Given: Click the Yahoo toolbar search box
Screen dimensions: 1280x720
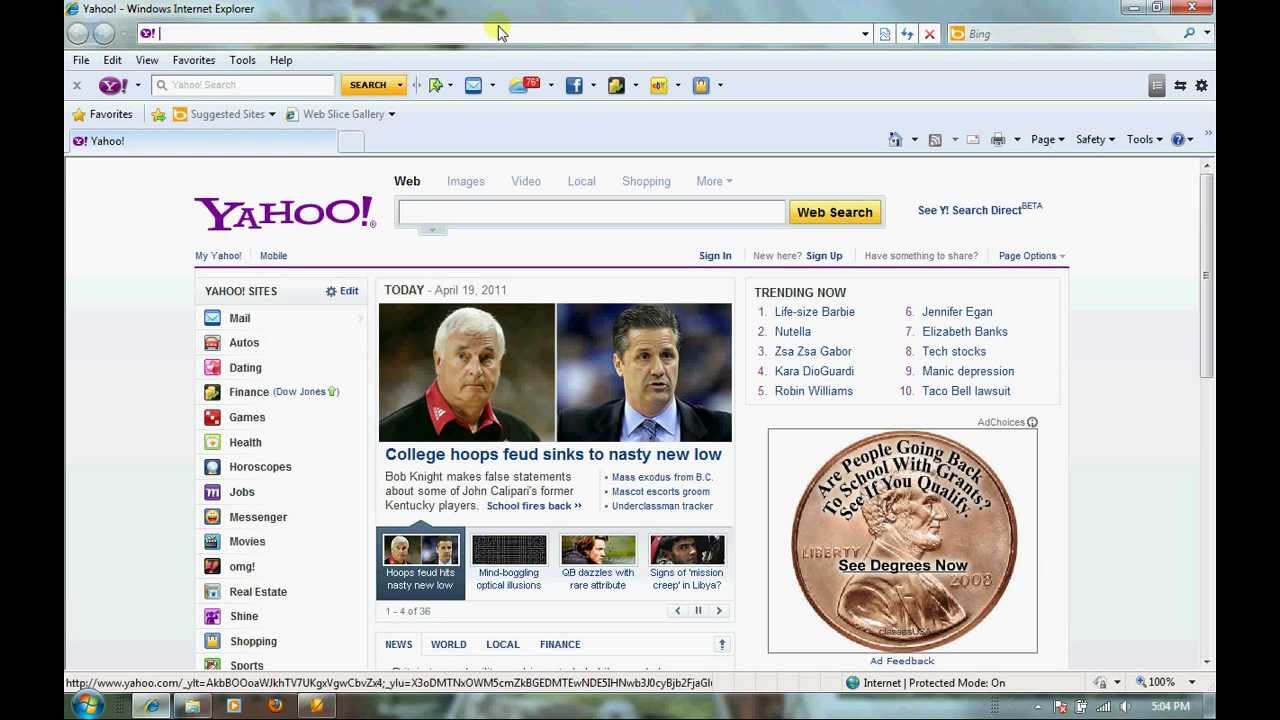Looking at the screenshot, I should (243, 85).
